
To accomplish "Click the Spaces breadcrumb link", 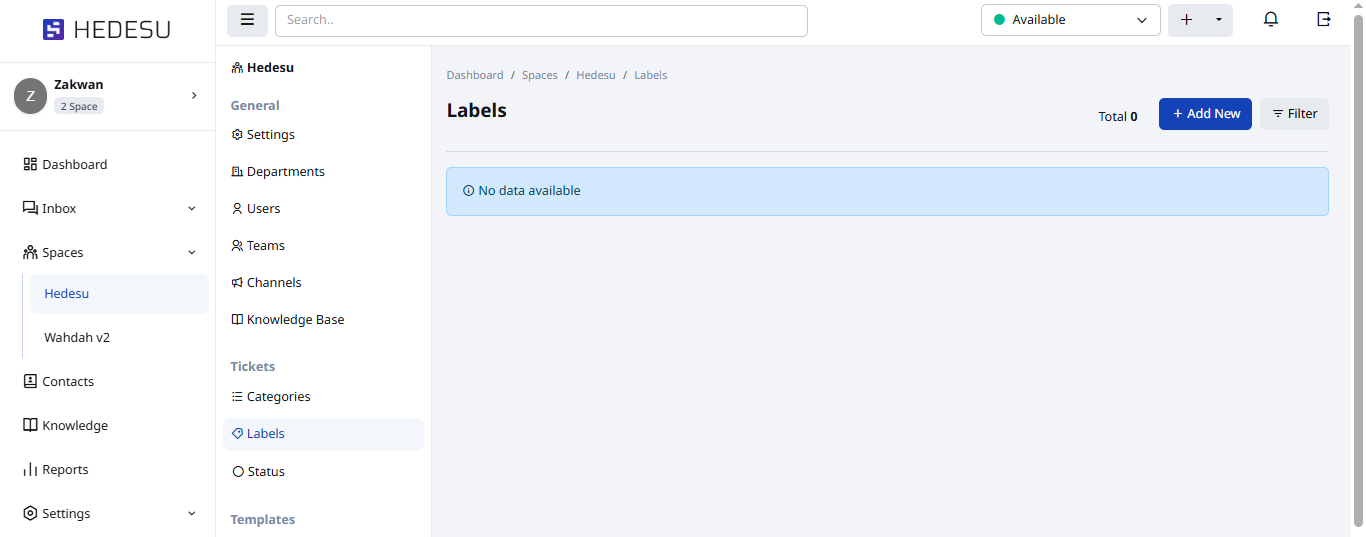I will pyautogui.click(x=540, y=75).
